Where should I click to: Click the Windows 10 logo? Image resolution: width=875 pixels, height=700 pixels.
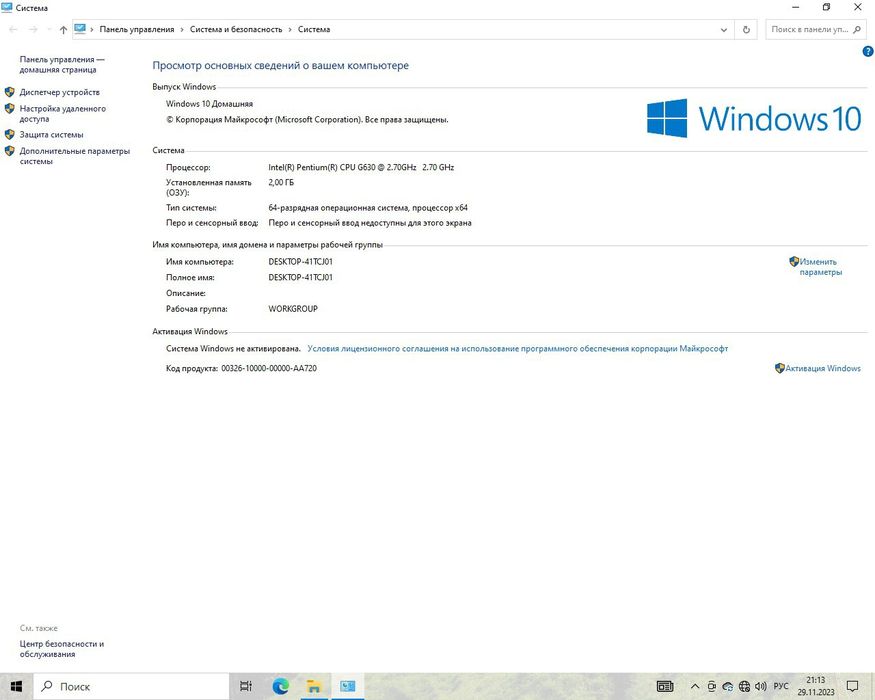pos(754,118)
